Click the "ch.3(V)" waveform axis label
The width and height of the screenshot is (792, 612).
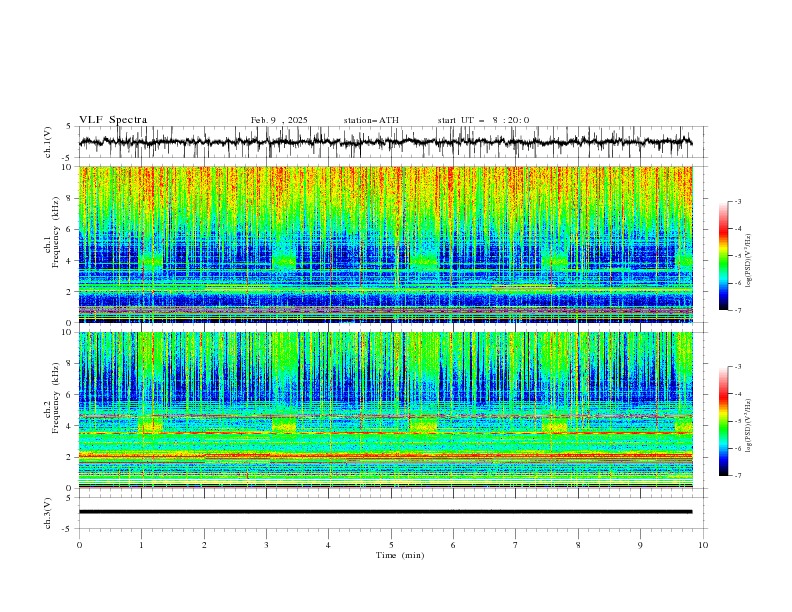pos(48,513)
